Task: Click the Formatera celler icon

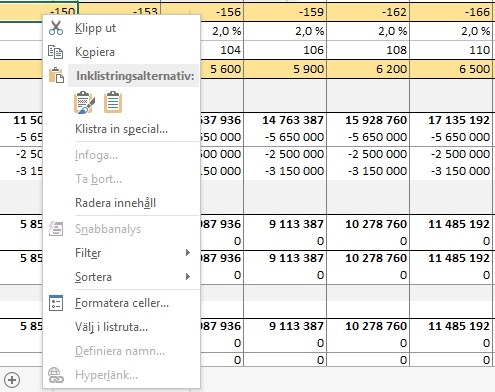Action: 56,303
